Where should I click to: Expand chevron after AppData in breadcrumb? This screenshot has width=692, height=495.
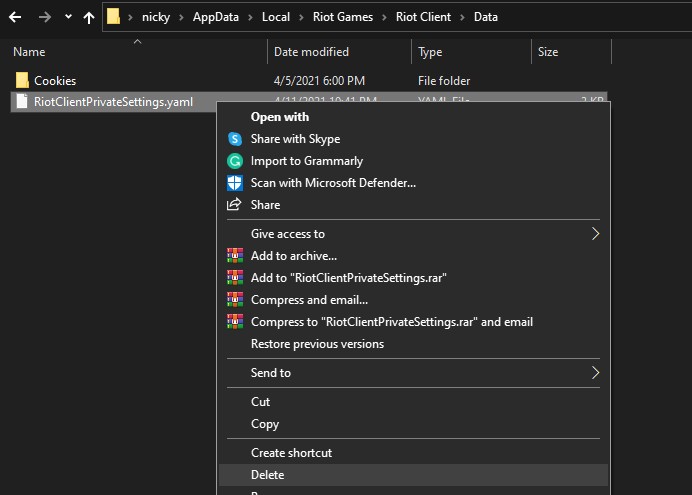(x=250, y=17)
